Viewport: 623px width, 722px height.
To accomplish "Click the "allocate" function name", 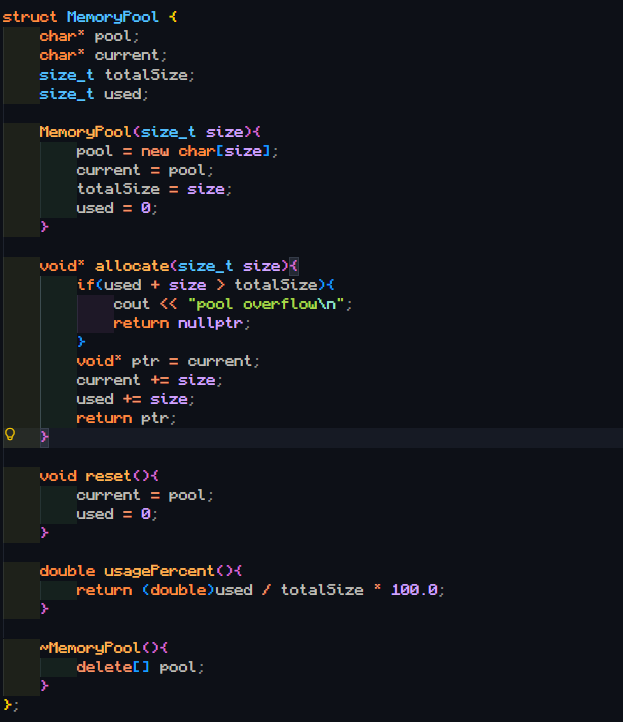I will (132, 266).
